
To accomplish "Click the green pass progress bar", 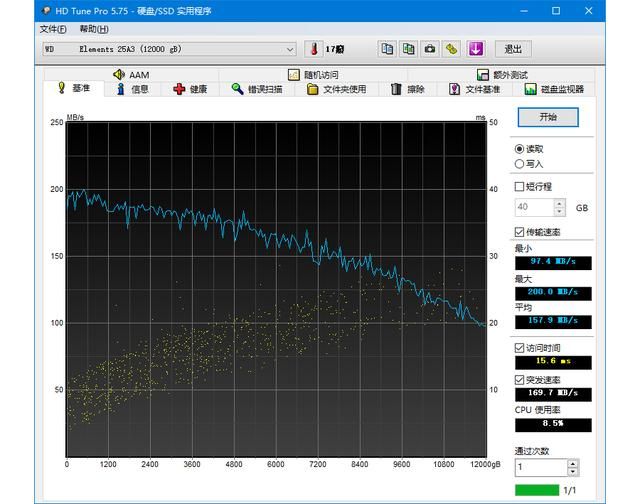I will click(537, 490).
